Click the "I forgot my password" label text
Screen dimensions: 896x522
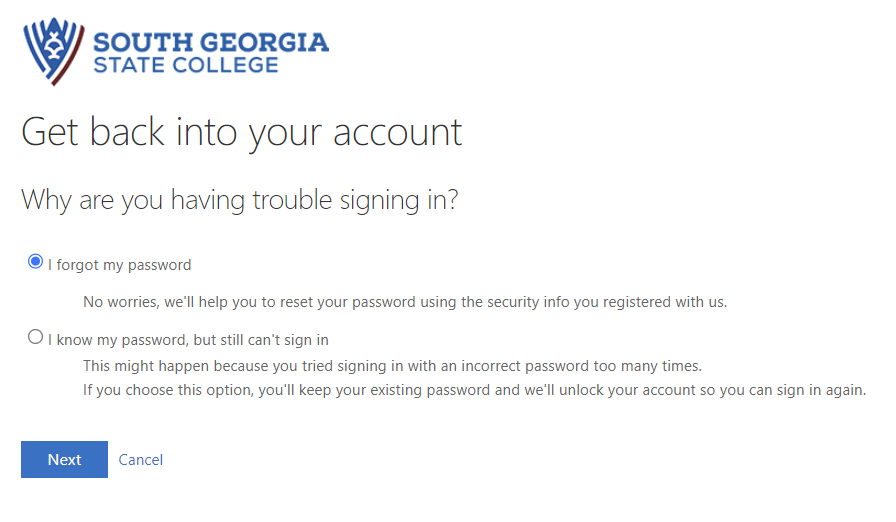[x=119, y=265]
